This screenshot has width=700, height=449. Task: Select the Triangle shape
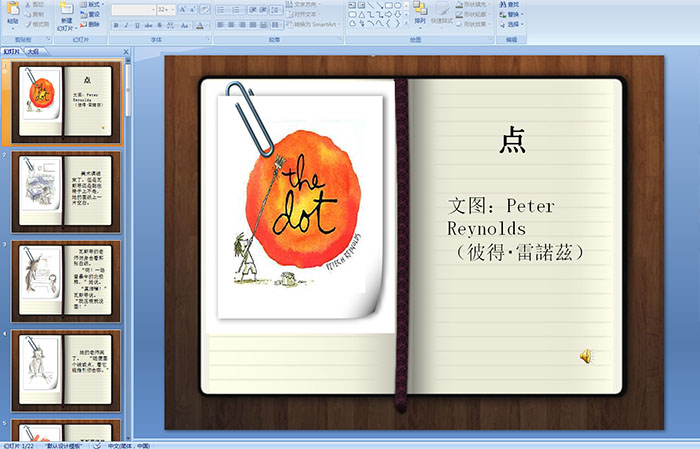click(x=362, y=15)
